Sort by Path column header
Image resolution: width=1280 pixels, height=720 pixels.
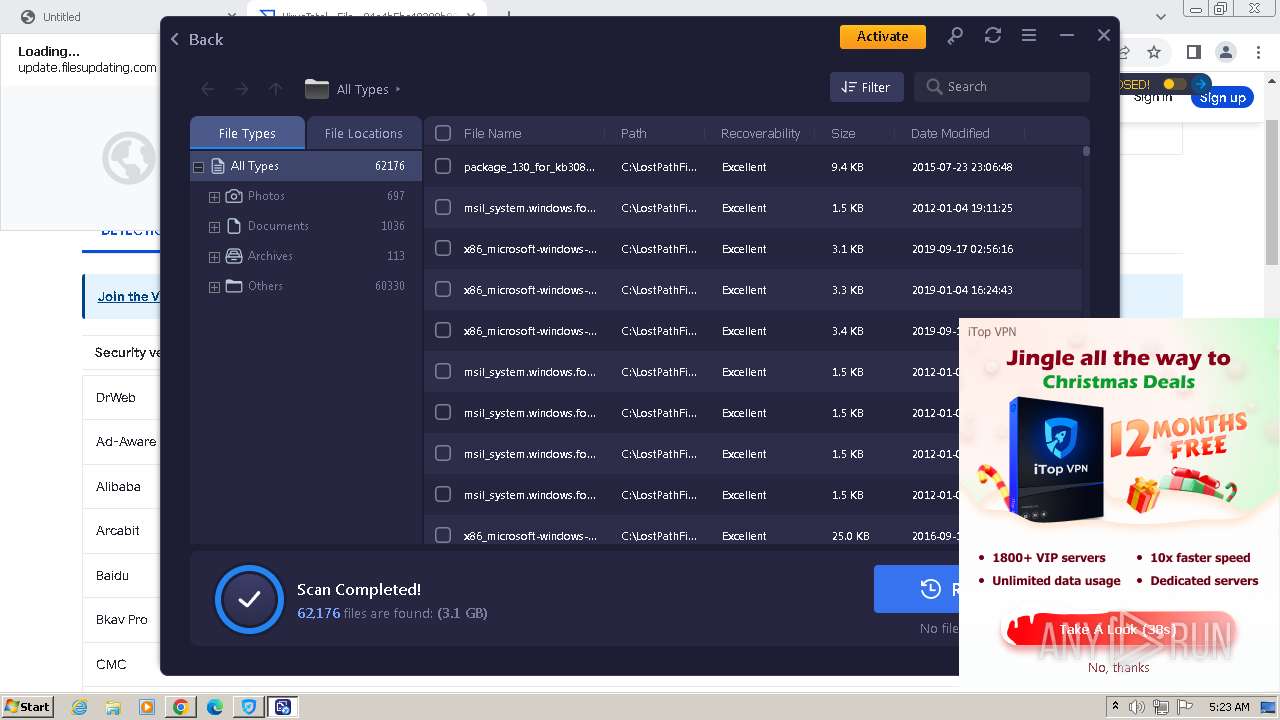click(x=634, y=133)
